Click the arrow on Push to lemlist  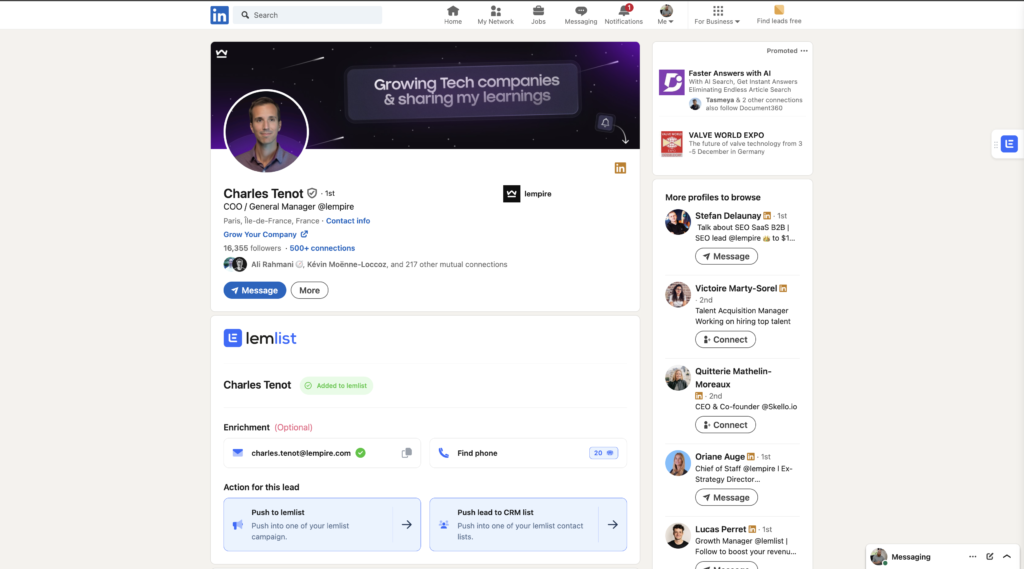(407, 525)
